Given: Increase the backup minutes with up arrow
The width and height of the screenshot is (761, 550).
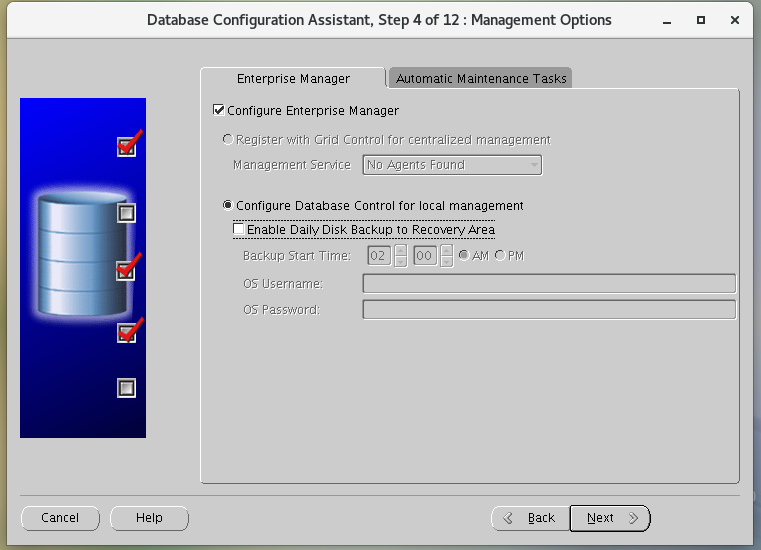Looking at the screenshot, I should 447,250.
